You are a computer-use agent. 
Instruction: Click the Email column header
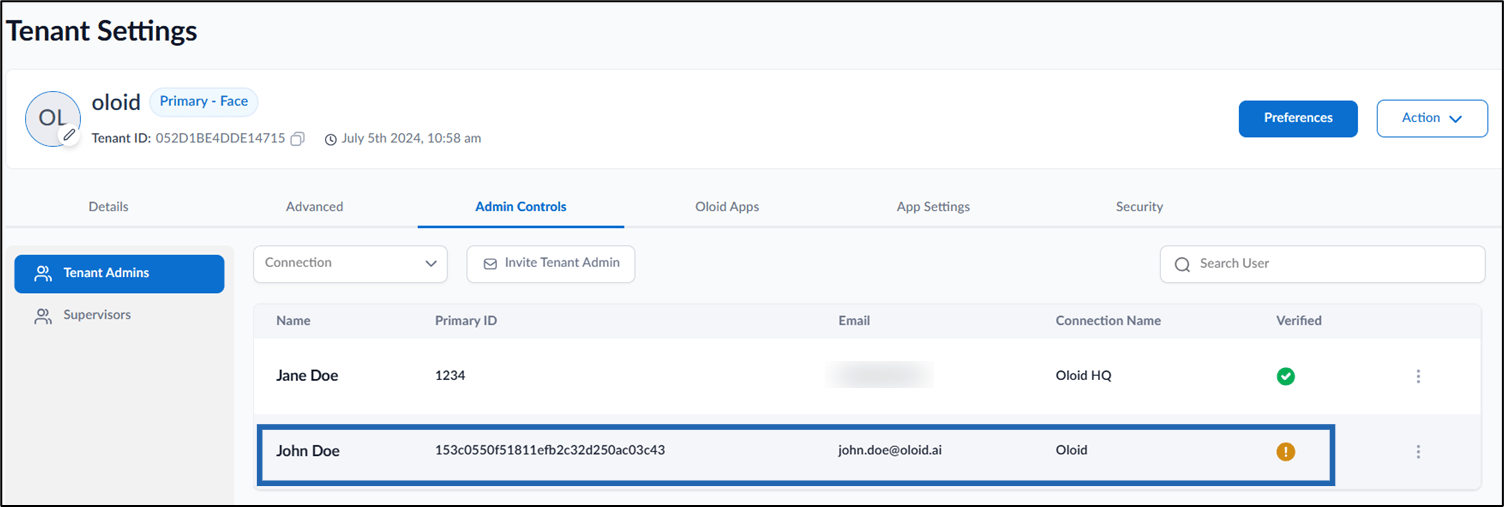pos(854,321)
